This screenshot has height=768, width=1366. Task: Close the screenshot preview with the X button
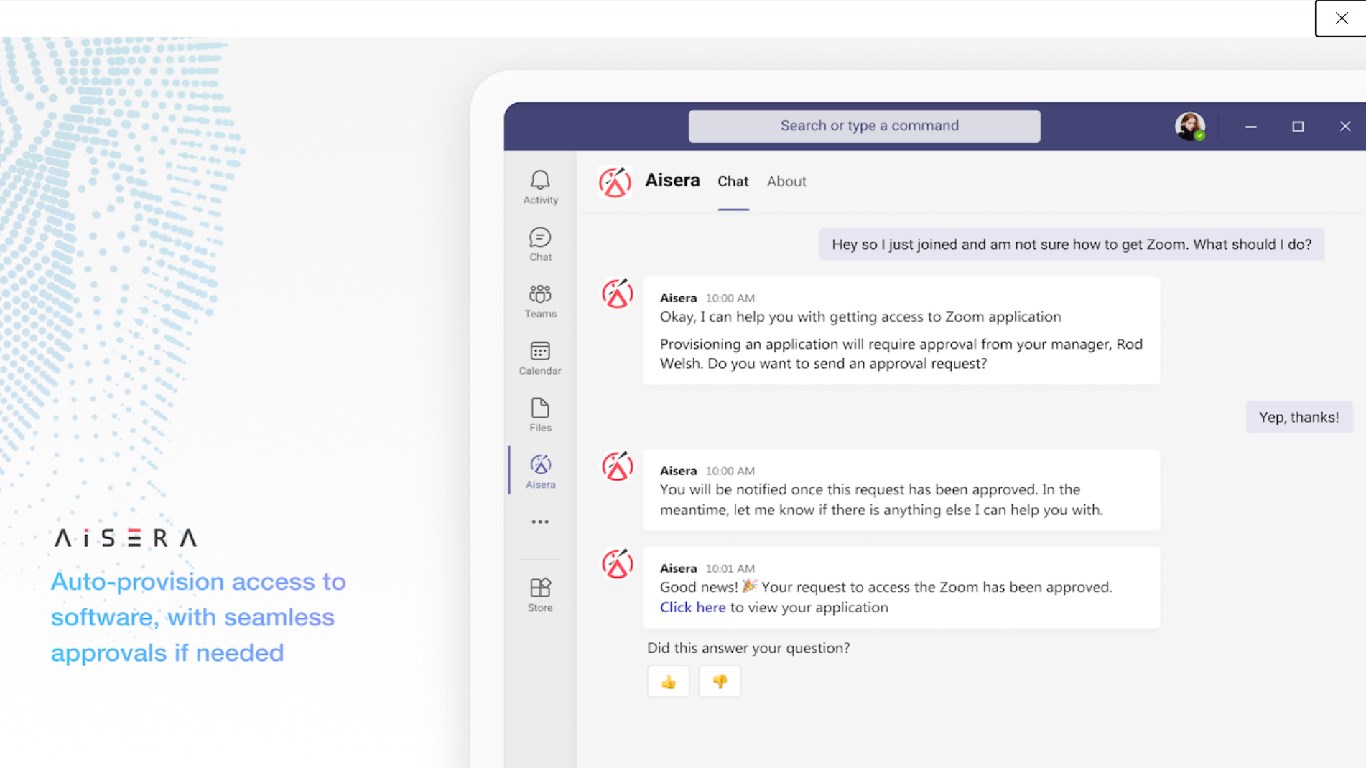[x=1341, y=18]
